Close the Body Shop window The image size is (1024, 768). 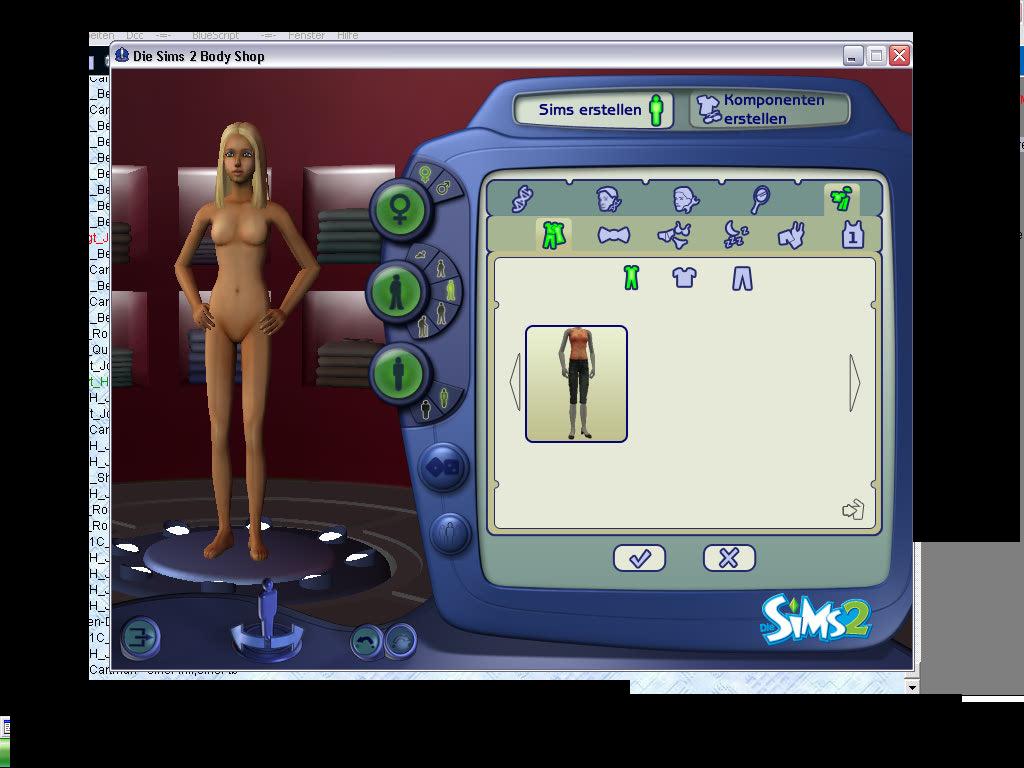click(899, 56)
